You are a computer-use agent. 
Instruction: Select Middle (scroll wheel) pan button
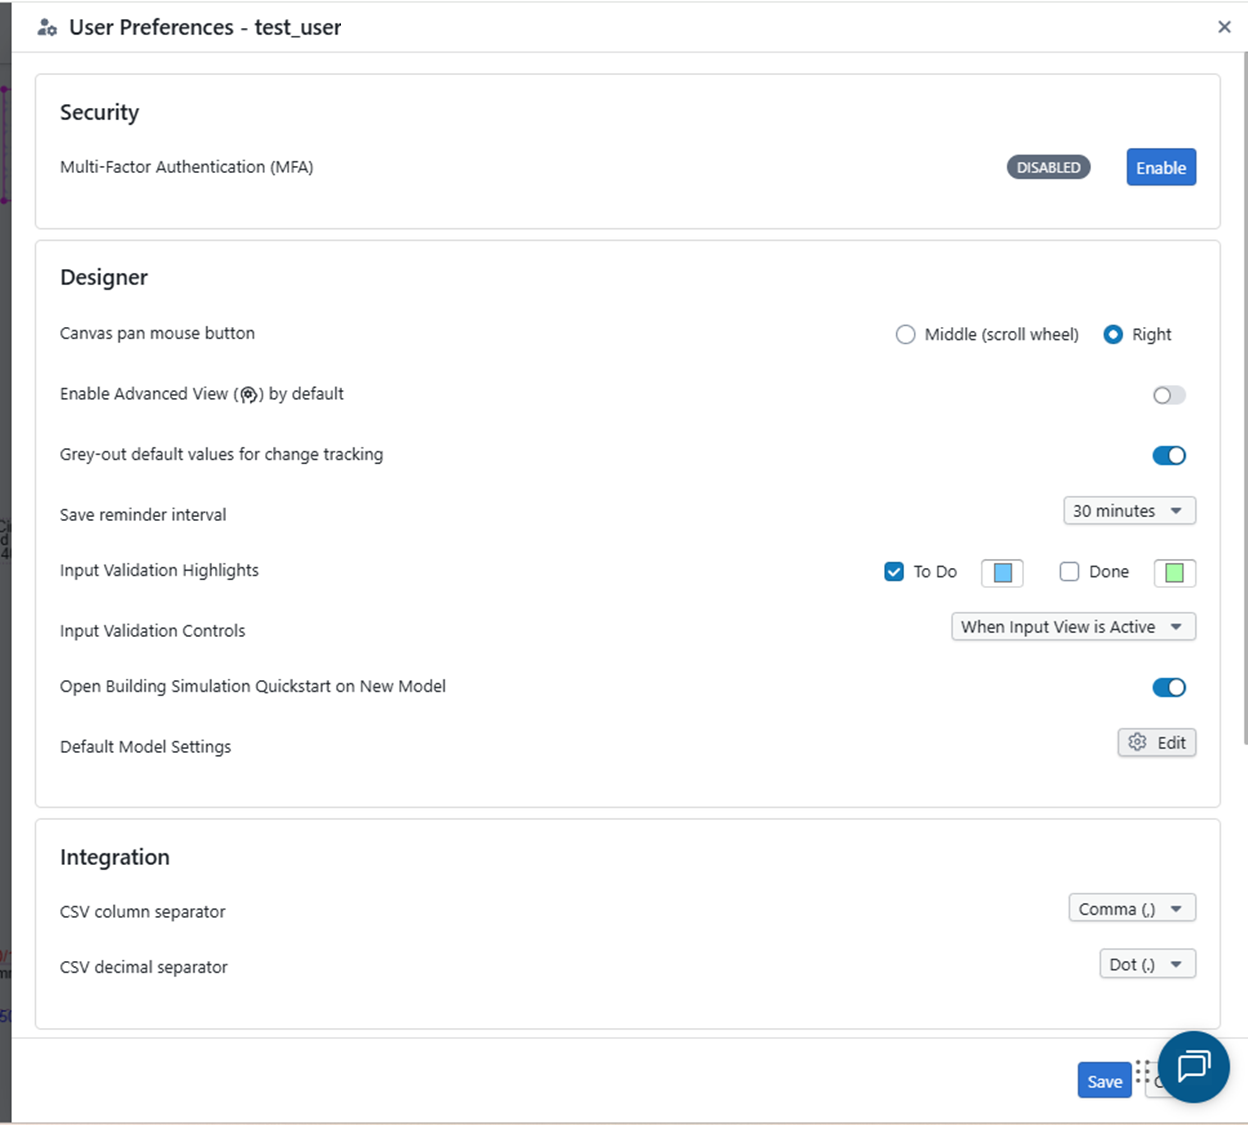[x=906, y=335]
